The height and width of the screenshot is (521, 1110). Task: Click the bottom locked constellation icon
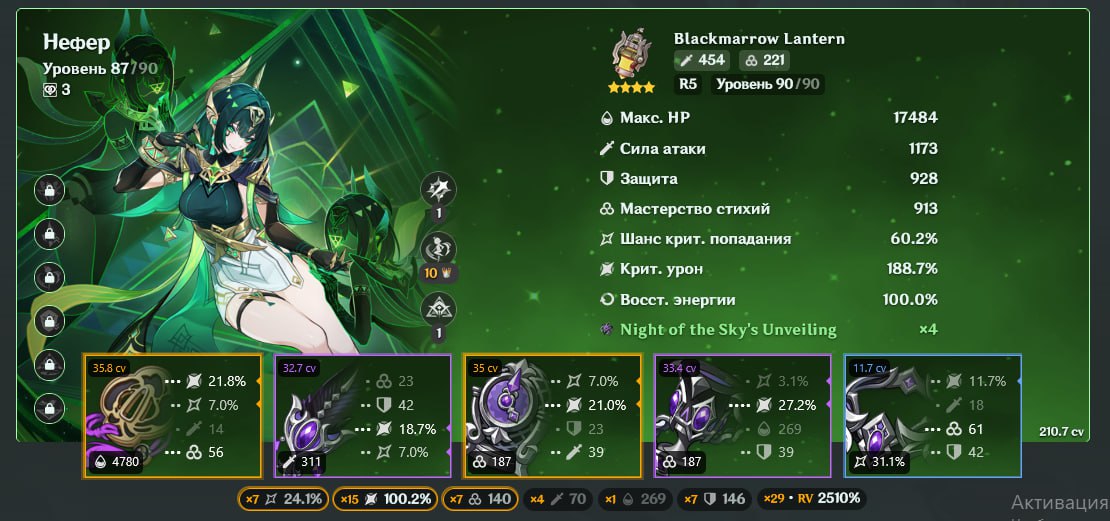coord(50,408)
